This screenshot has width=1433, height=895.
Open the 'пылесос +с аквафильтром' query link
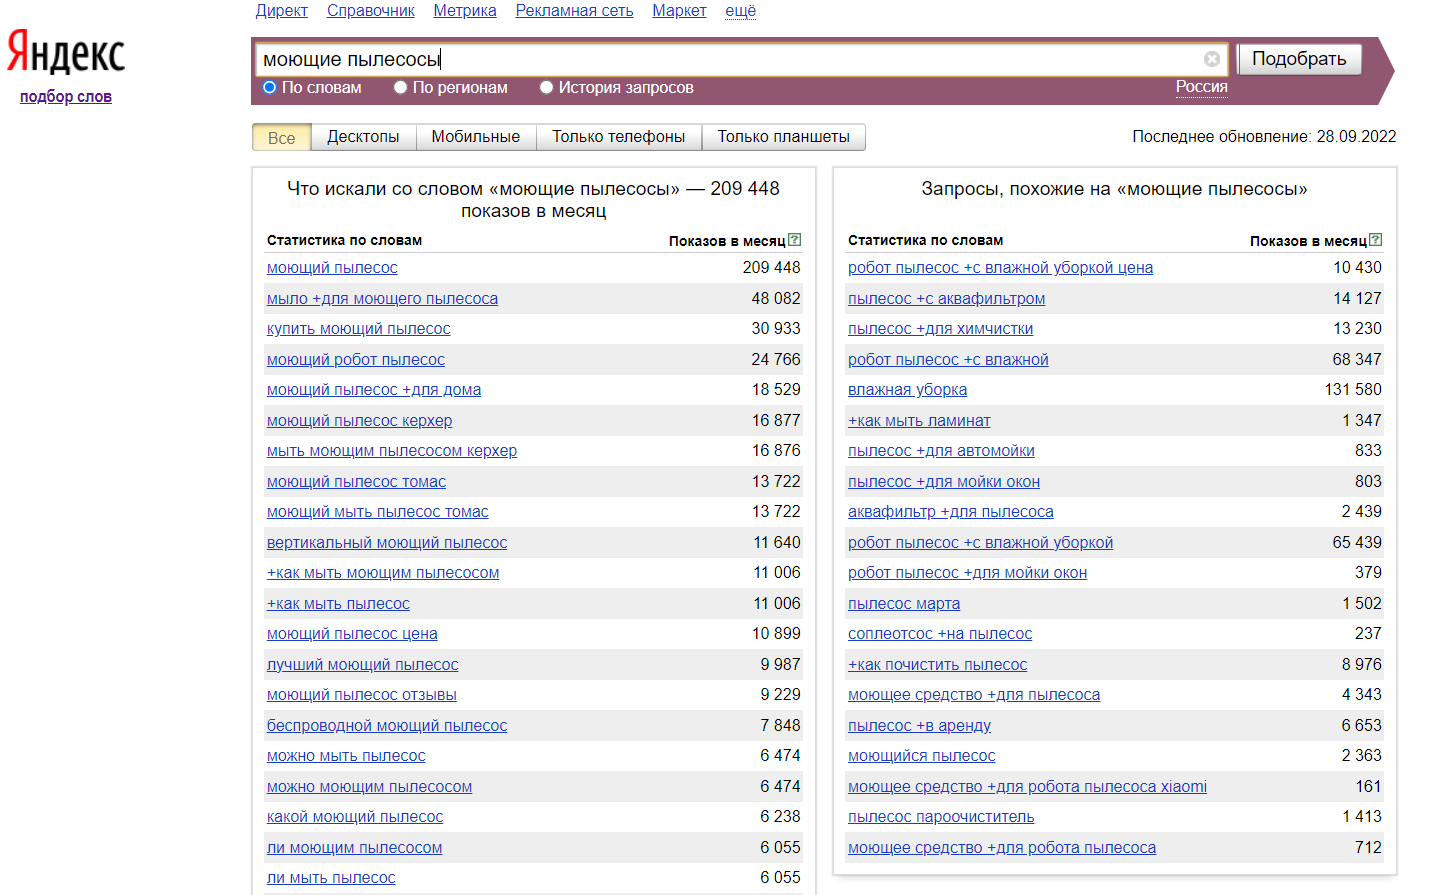point(946,298)
